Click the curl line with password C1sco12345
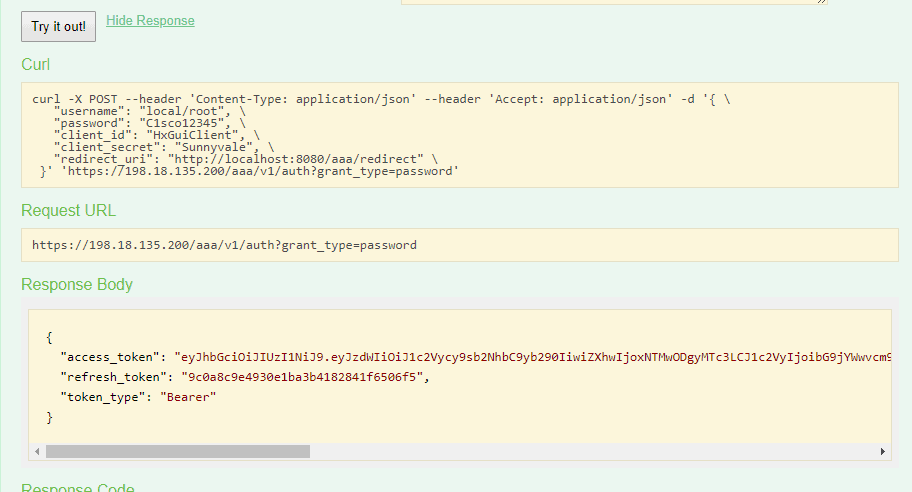Image resolution: width=912 pixels, height=492 pixels. point(149,123)
